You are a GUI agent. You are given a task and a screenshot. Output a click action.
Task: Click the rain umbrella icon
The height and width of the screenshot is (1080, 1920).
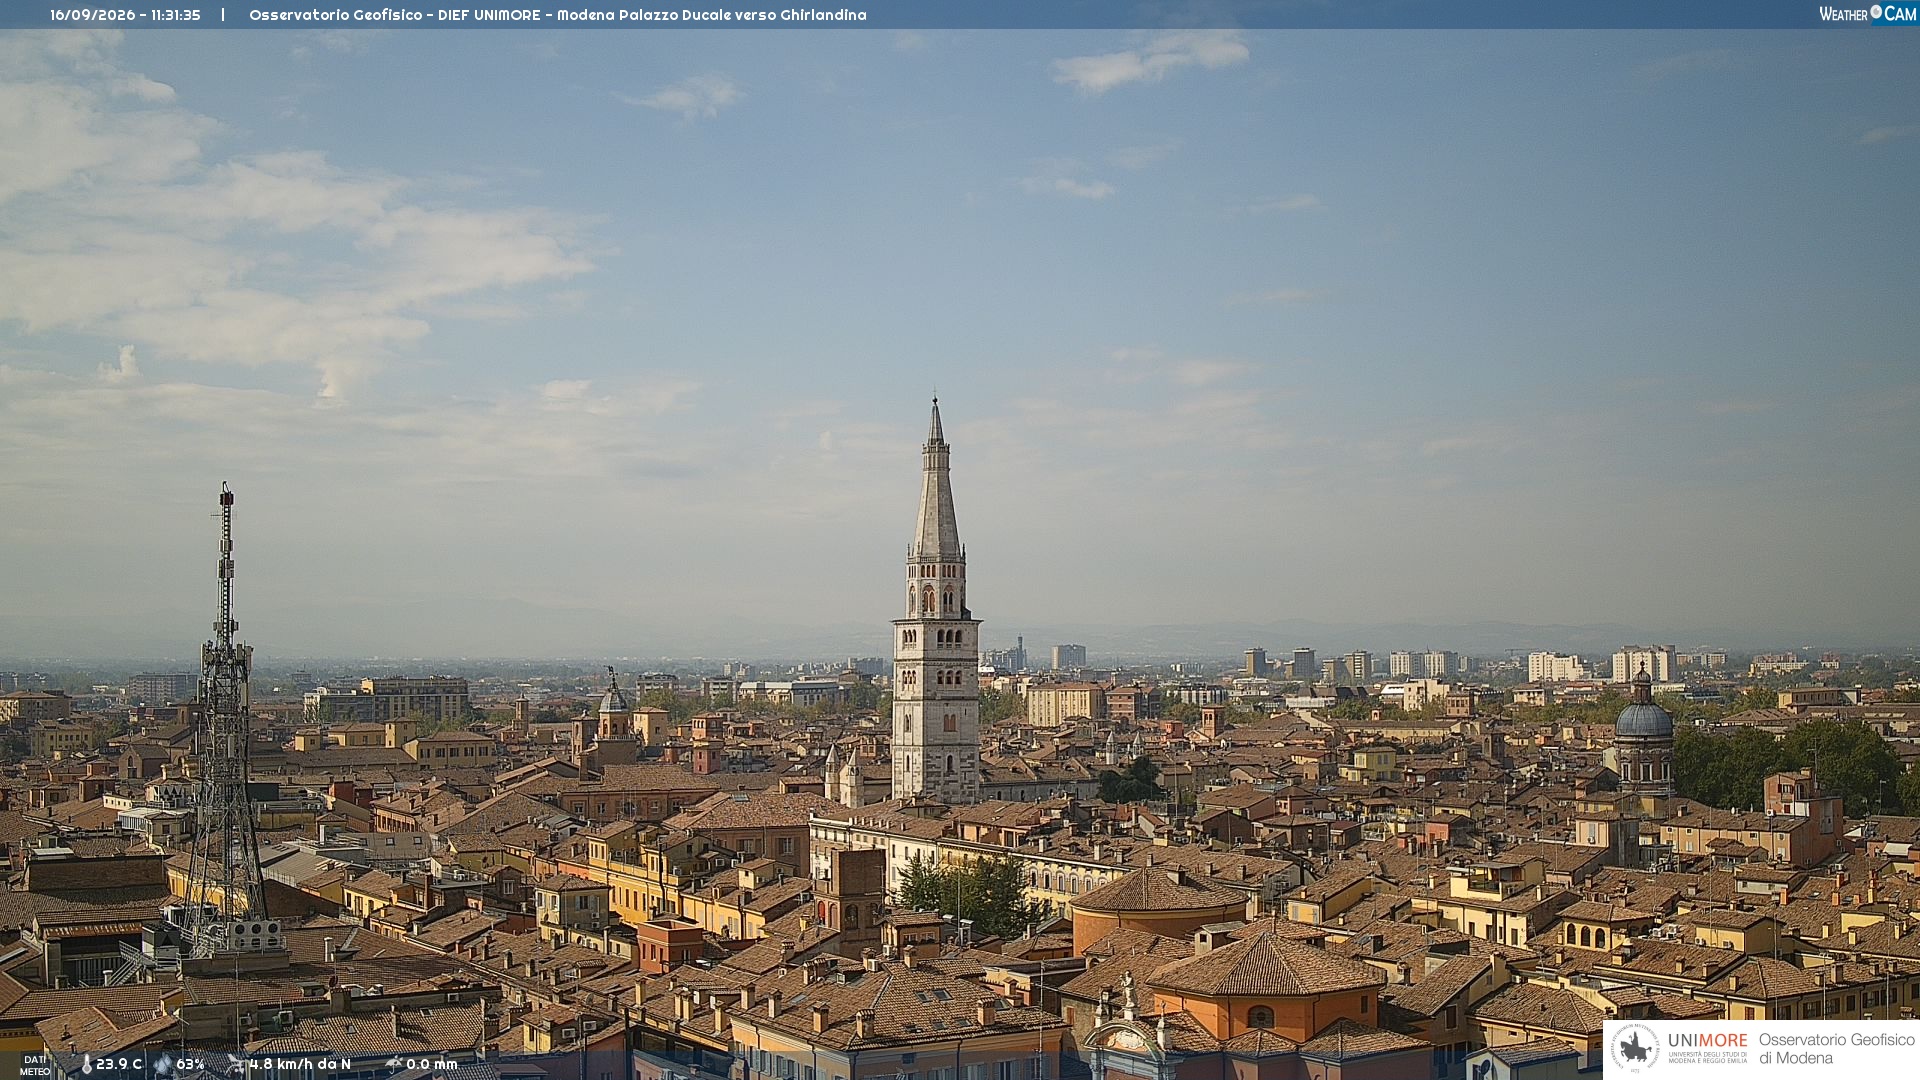[394, 1065]
